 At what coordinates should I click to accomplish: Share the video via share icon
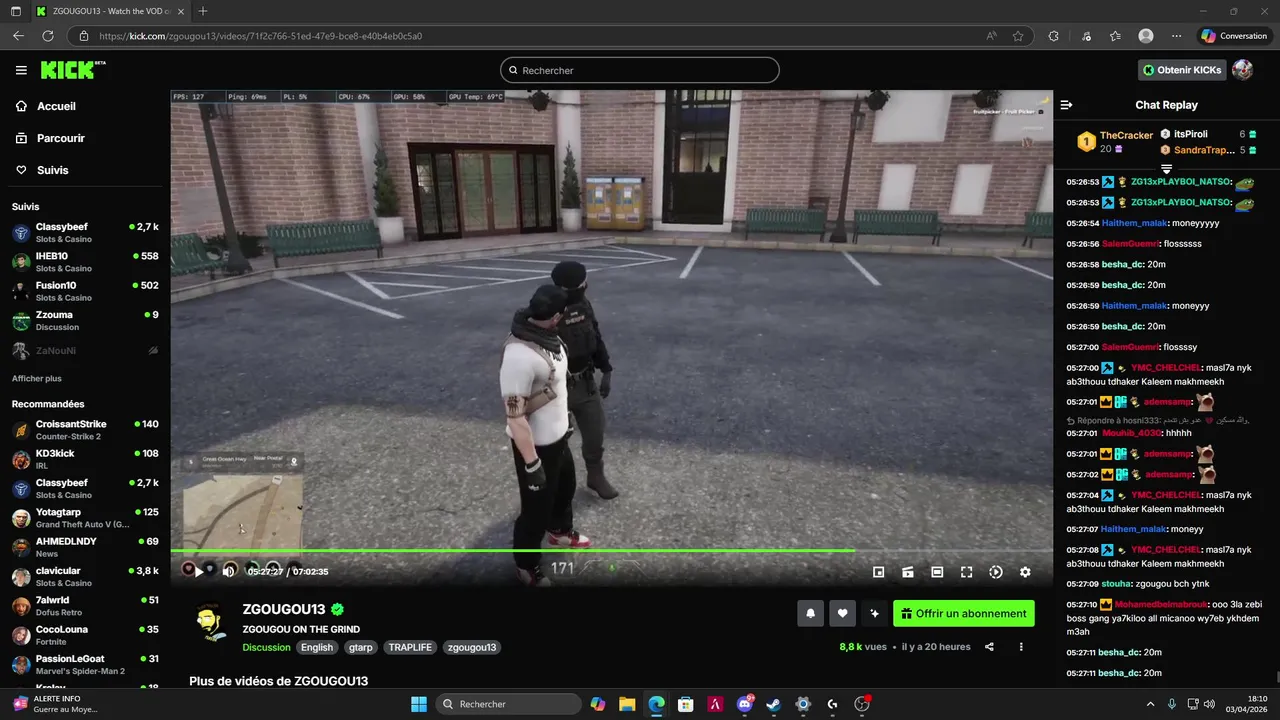[x=989, y=647]
